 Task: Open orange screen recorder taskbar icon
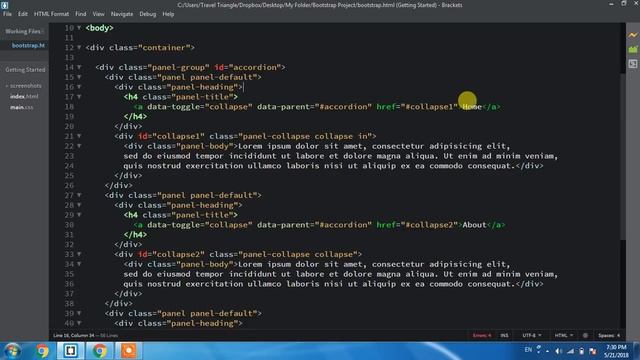[129, 351]
